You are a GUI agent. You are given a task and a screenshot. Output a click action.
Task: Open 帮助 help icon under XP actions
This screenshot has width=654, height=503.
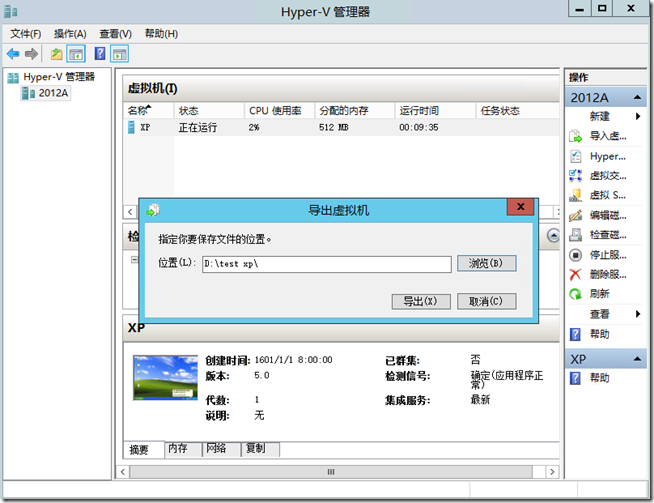pos(575,378)
